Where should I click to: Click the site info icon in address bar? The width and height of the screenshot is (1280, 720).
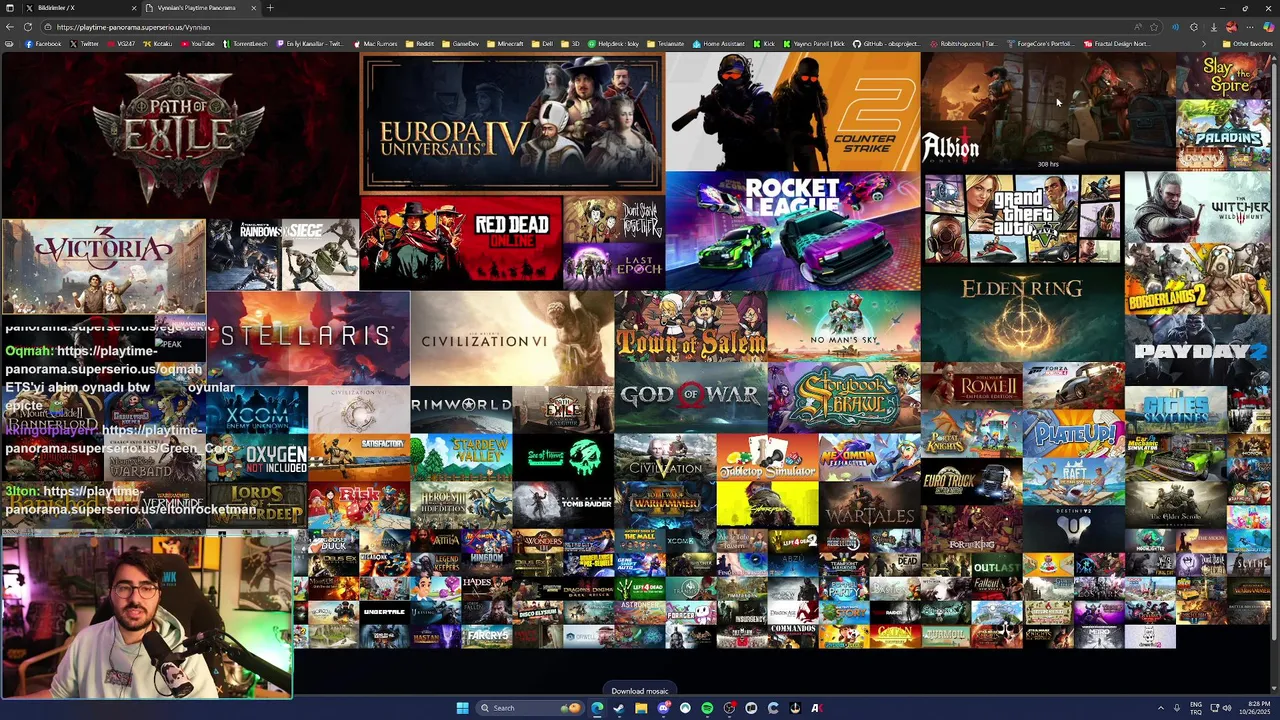coord(49,27)
